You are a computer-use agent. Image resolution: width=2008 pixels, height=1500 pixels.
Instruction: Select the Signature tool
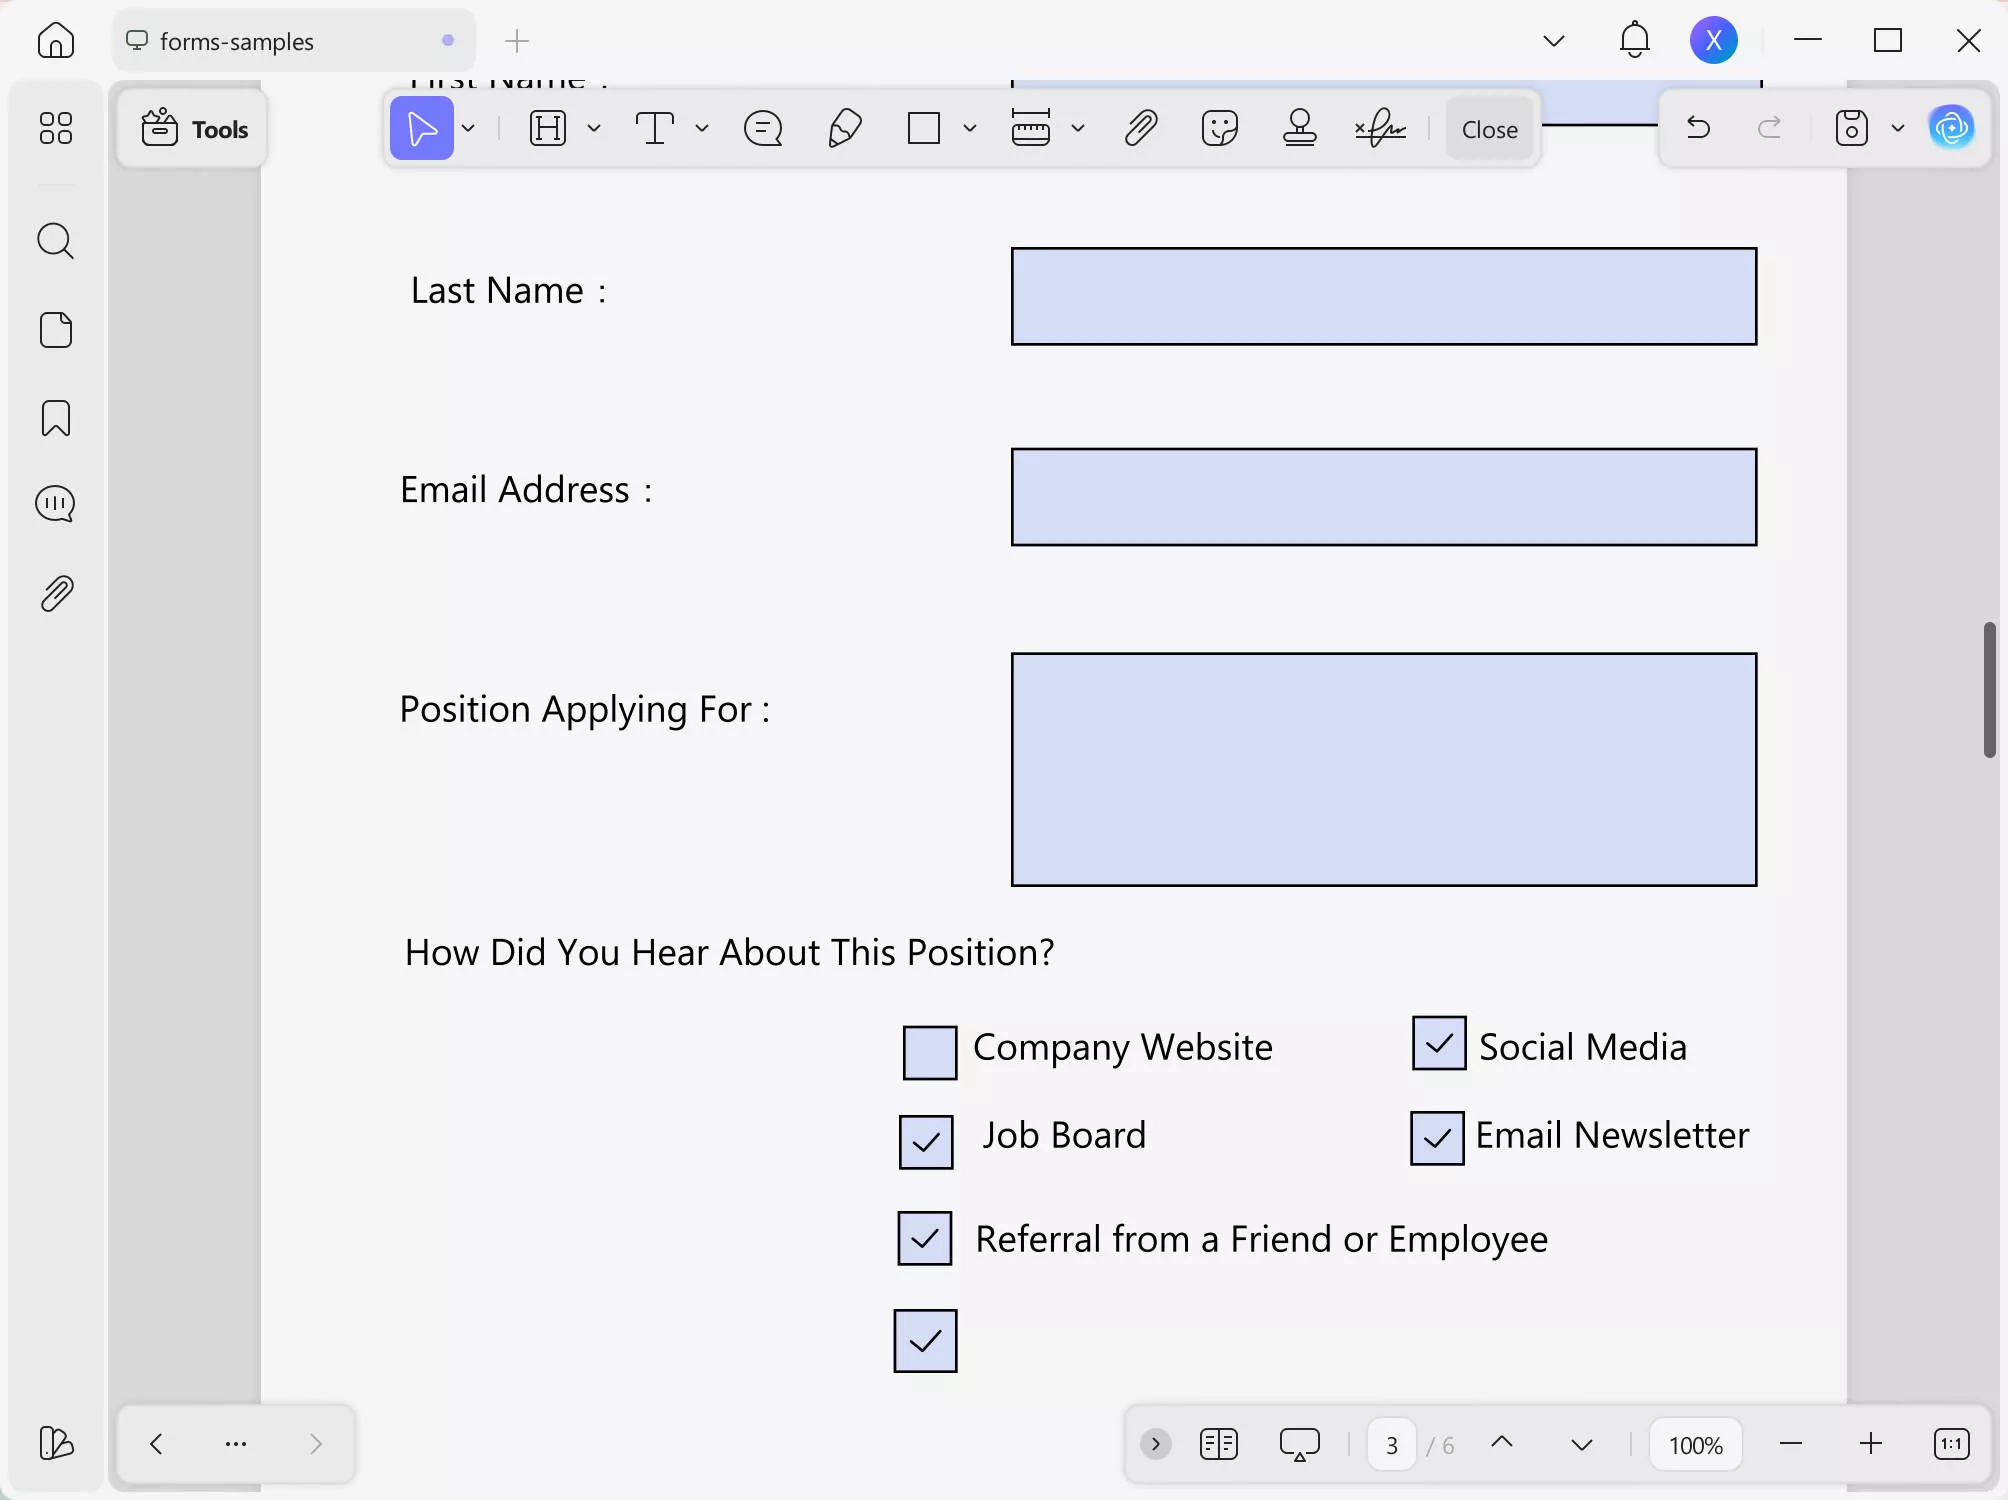(x=1380, y=128)
